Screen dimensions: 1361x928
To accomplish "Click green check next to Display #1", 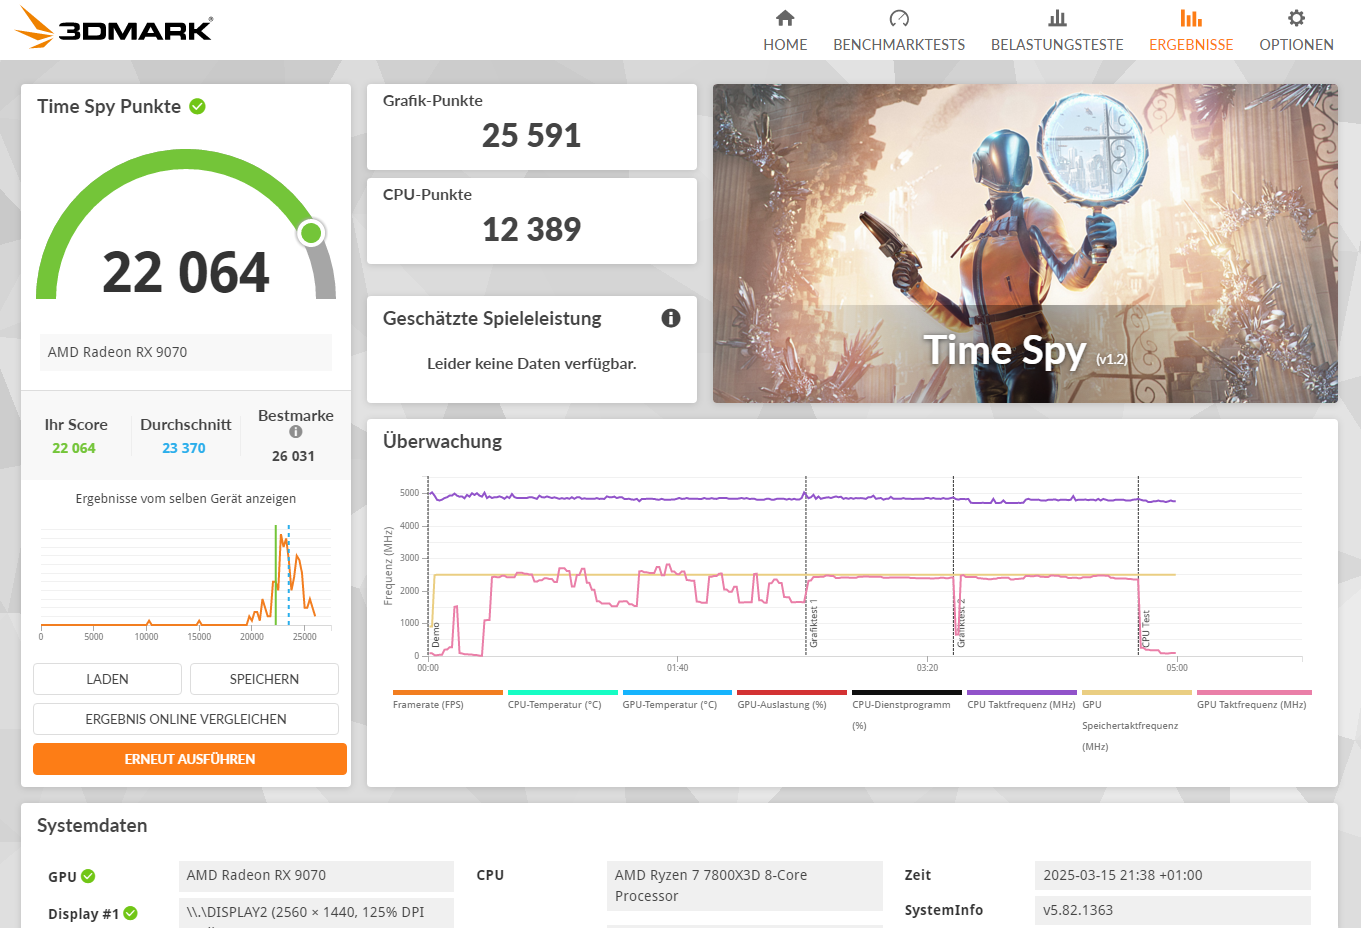I will [131, 913].
